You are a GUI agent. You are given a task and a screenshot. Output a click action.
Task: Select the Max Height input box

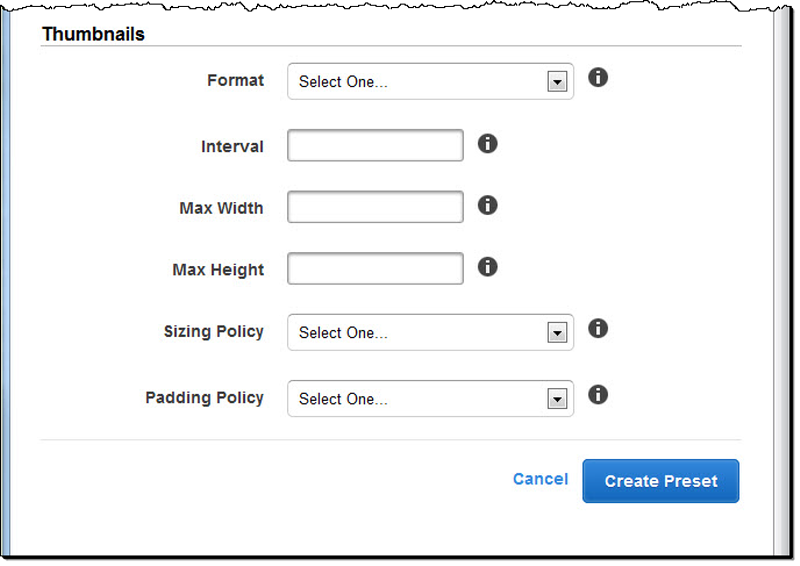(x=375, y=269)
